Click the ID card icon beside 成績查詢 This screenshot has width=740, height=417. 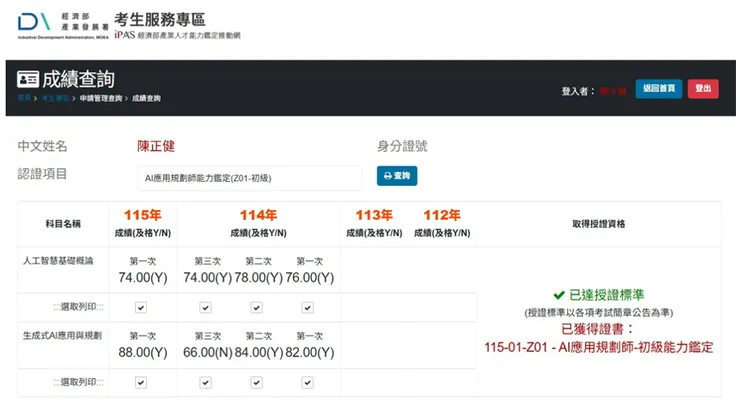click(28, 79)
